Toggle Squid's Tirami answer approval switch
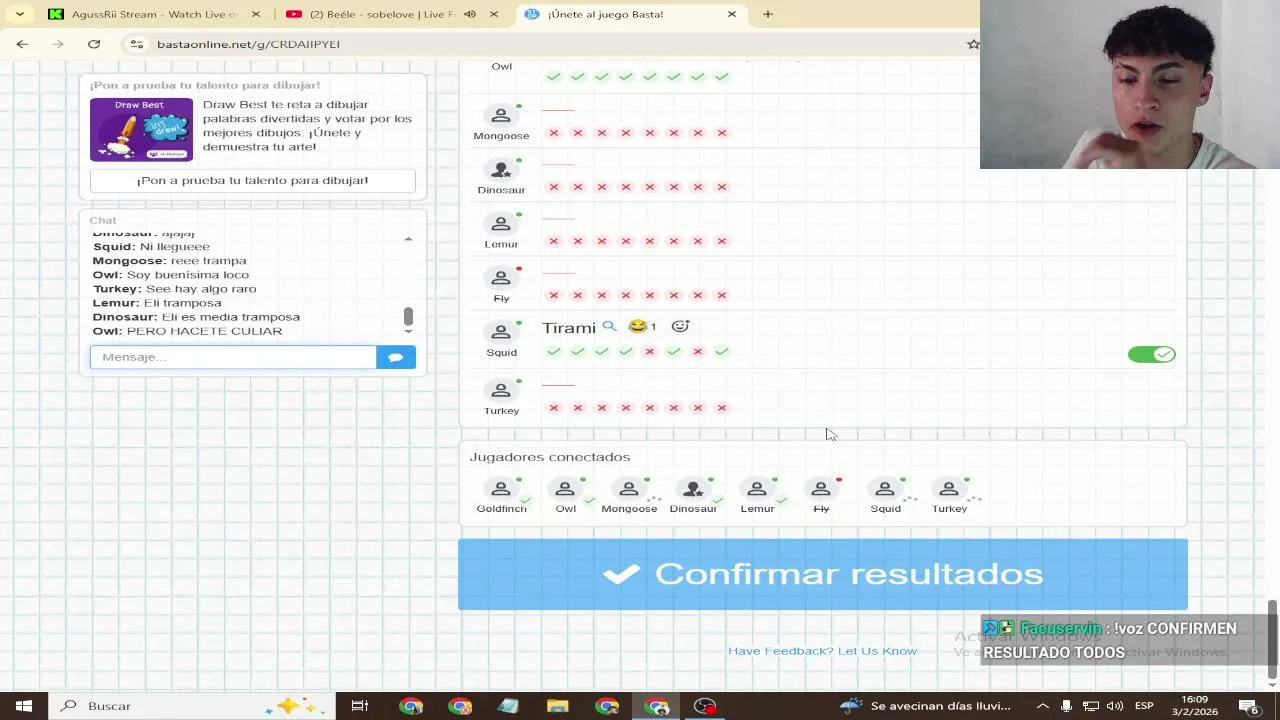The height and width of the screenshot is (720, 1280). [1152, 354]
